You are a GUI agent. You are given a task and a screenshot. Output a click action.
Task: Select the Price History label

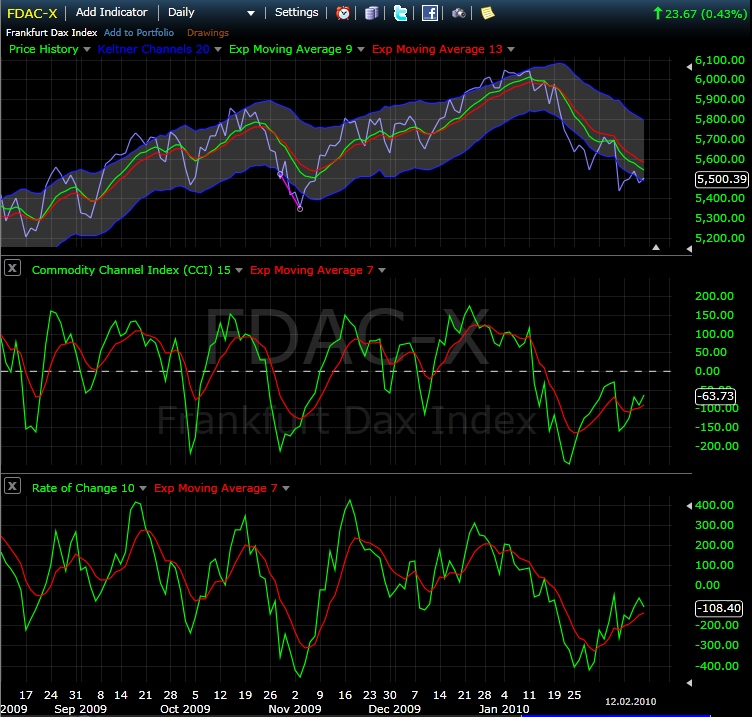click(x=44, y=49)
